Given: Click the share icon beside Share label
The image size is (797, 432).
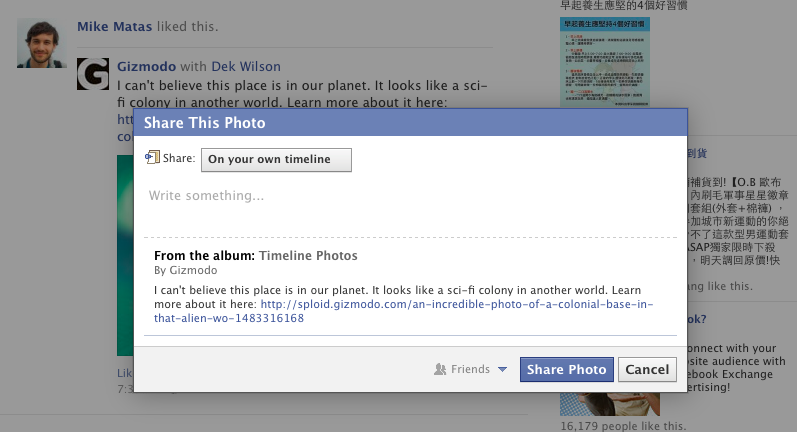Looking at the screenshot, I should (x=152, y=158).
